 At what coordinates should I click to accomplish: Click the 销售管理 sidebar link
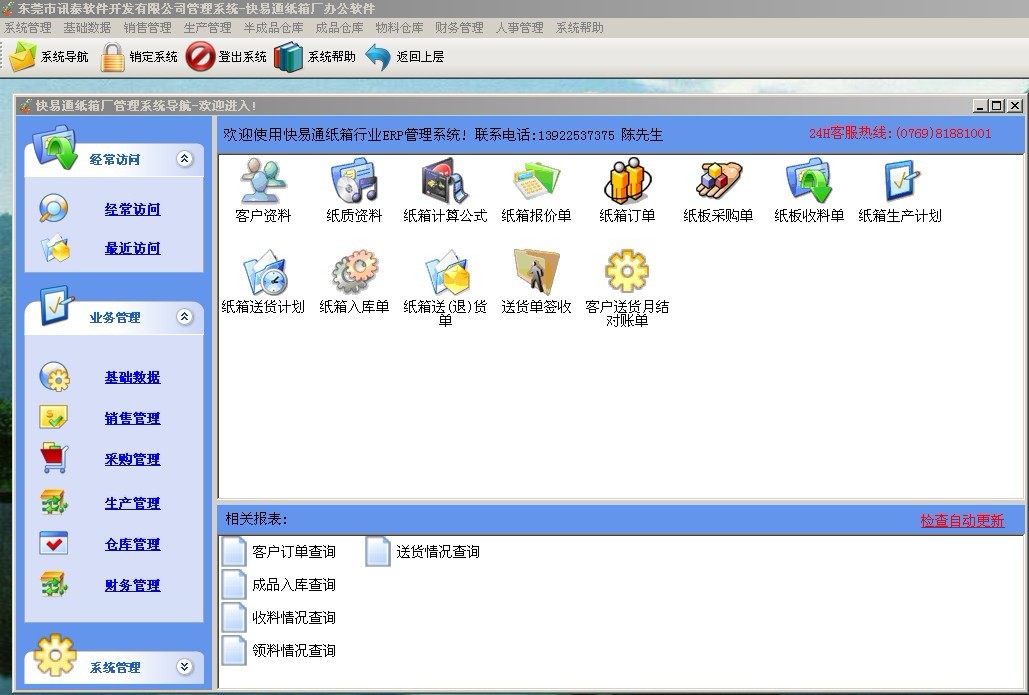click(x=133, y=418)
